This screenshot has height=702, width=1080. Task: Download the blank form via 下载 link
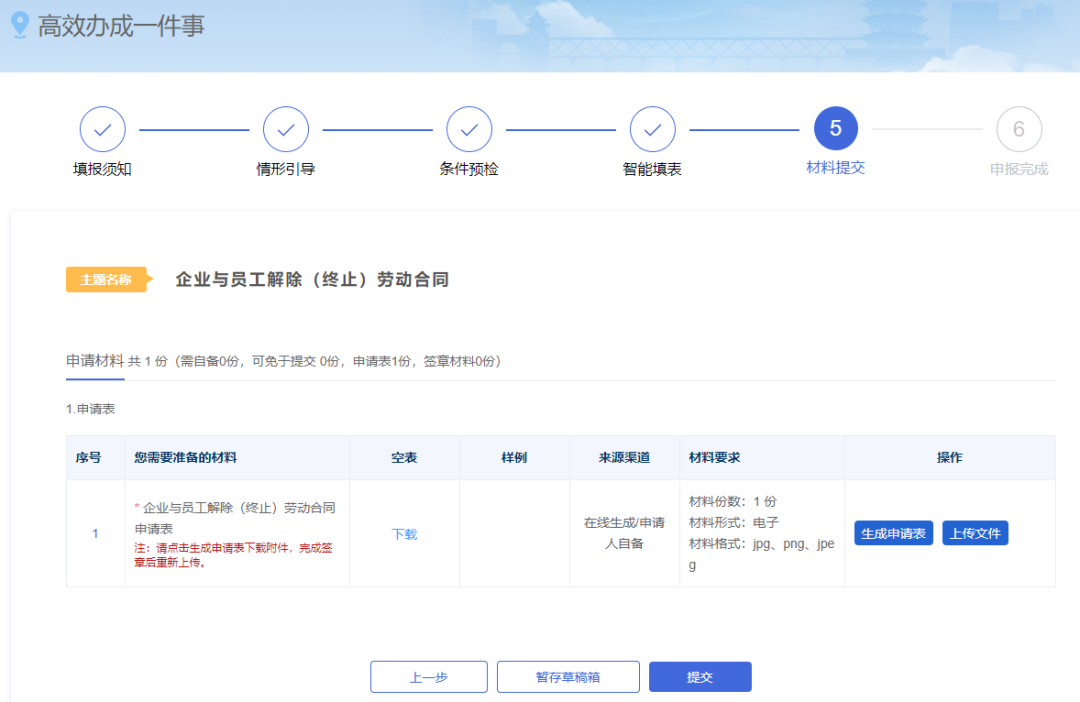(x=404, y=534)
